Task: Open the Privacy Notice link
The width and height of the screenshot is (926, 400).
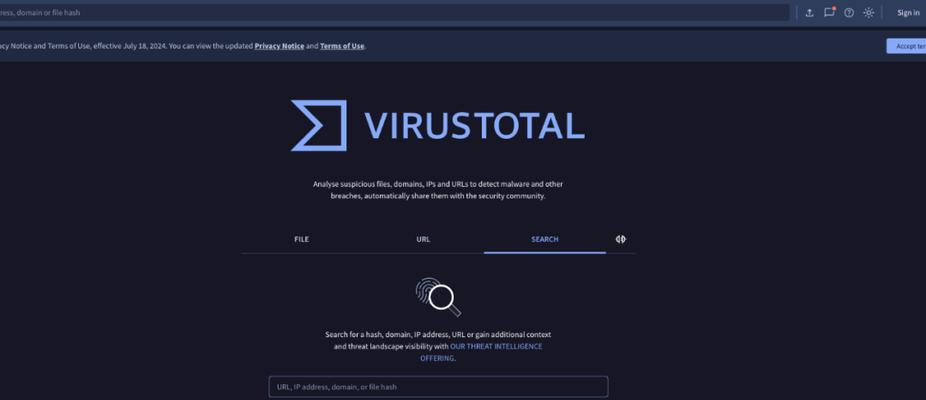Action: 279,46
